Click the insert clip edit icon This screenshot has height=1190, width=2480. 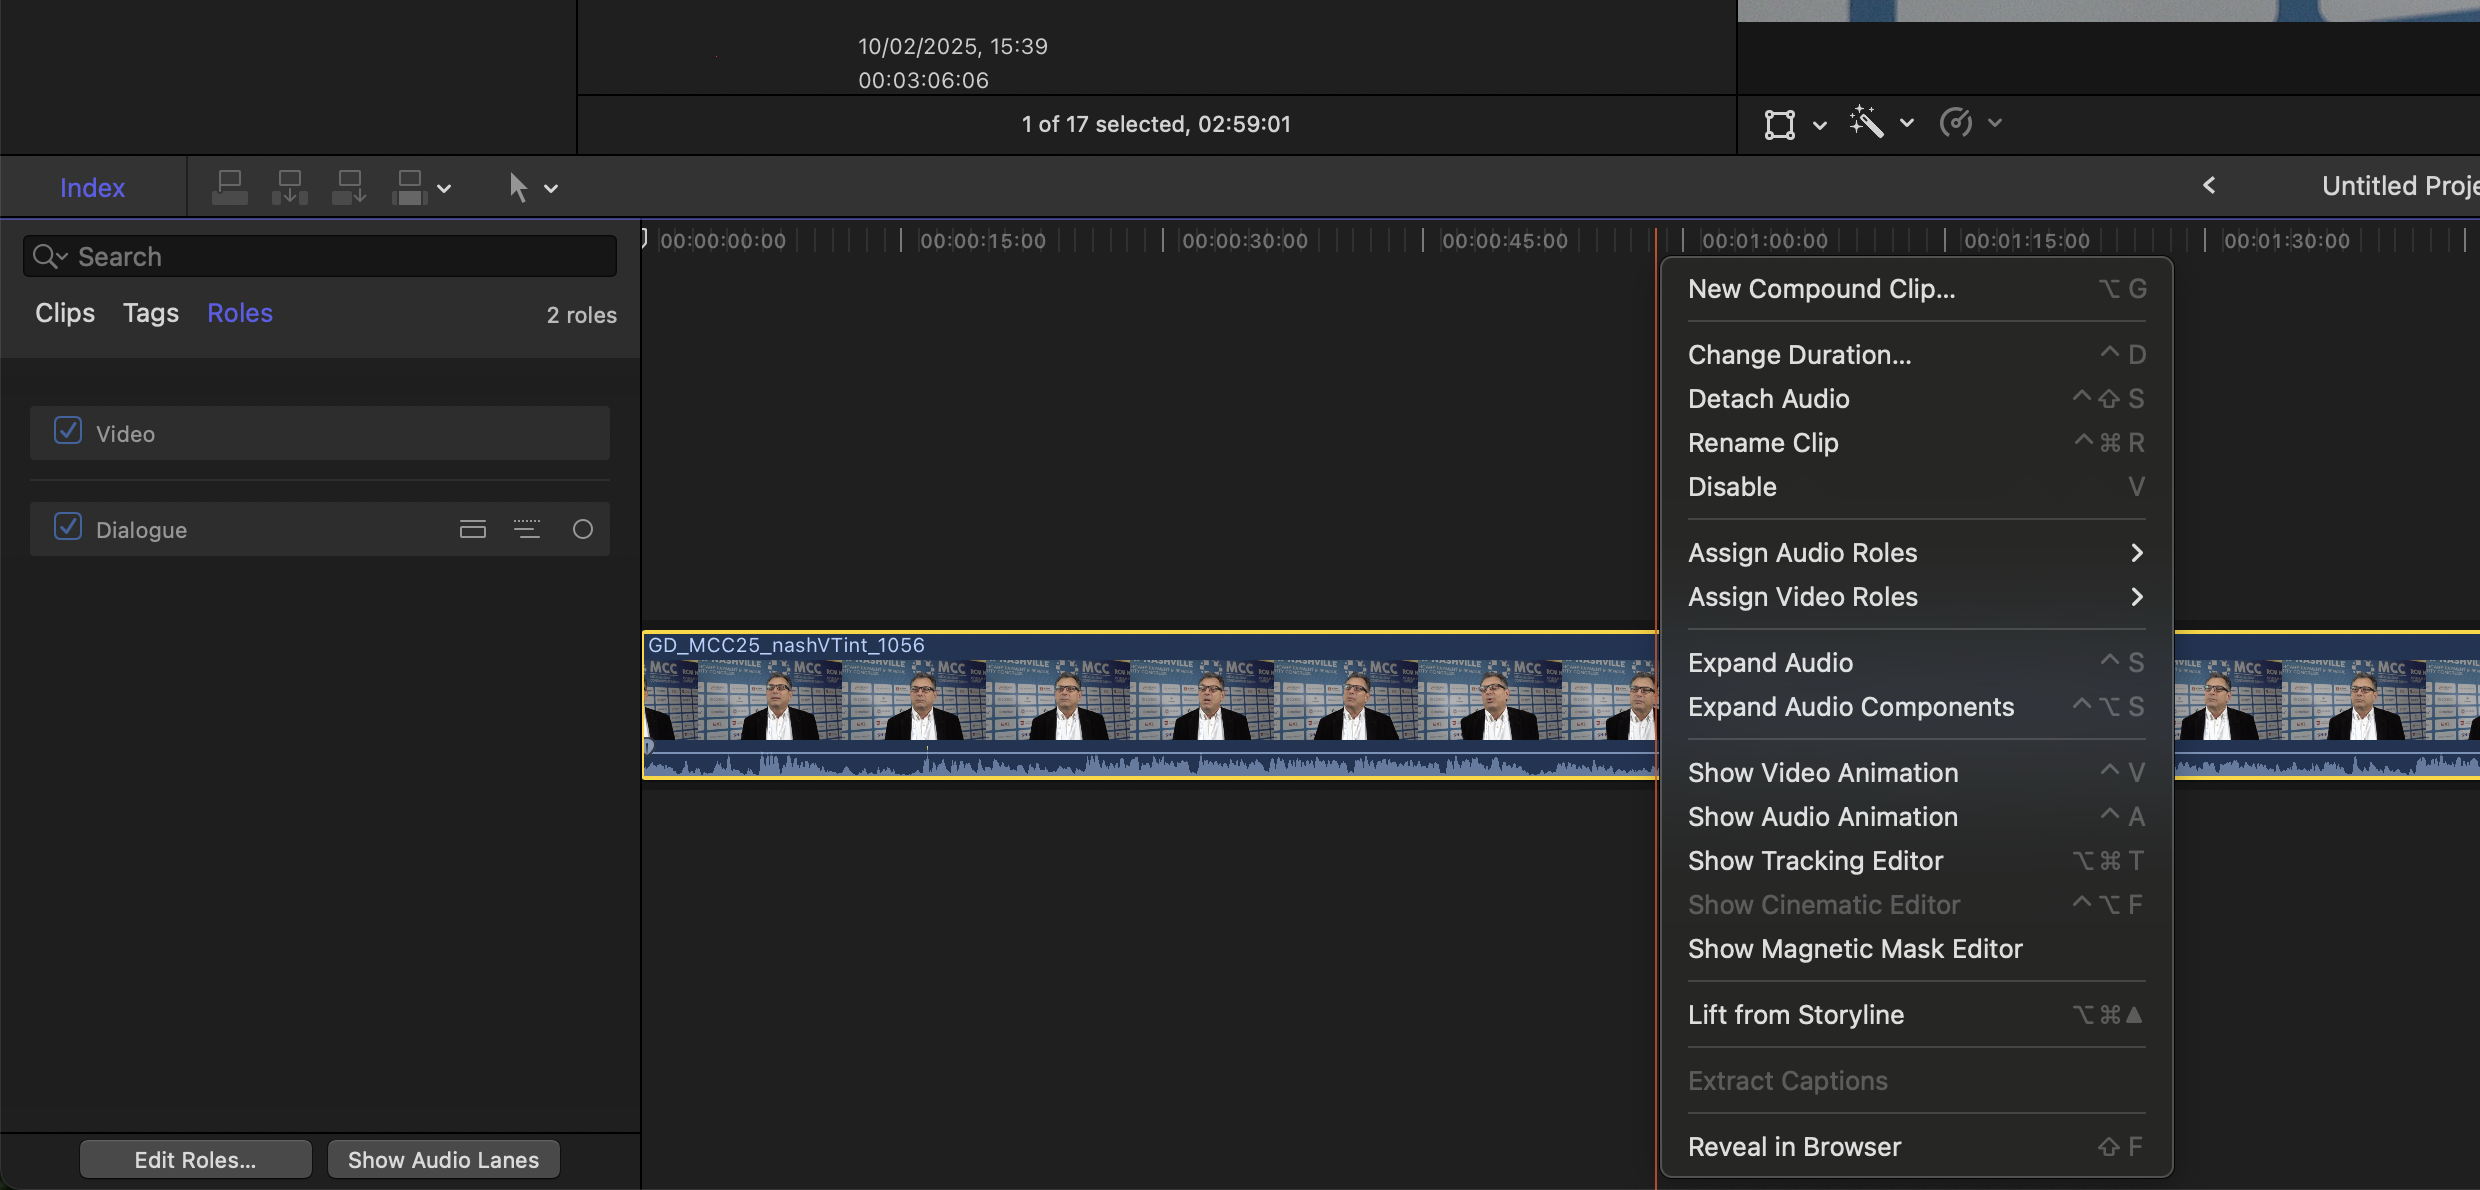click(289, 187)
